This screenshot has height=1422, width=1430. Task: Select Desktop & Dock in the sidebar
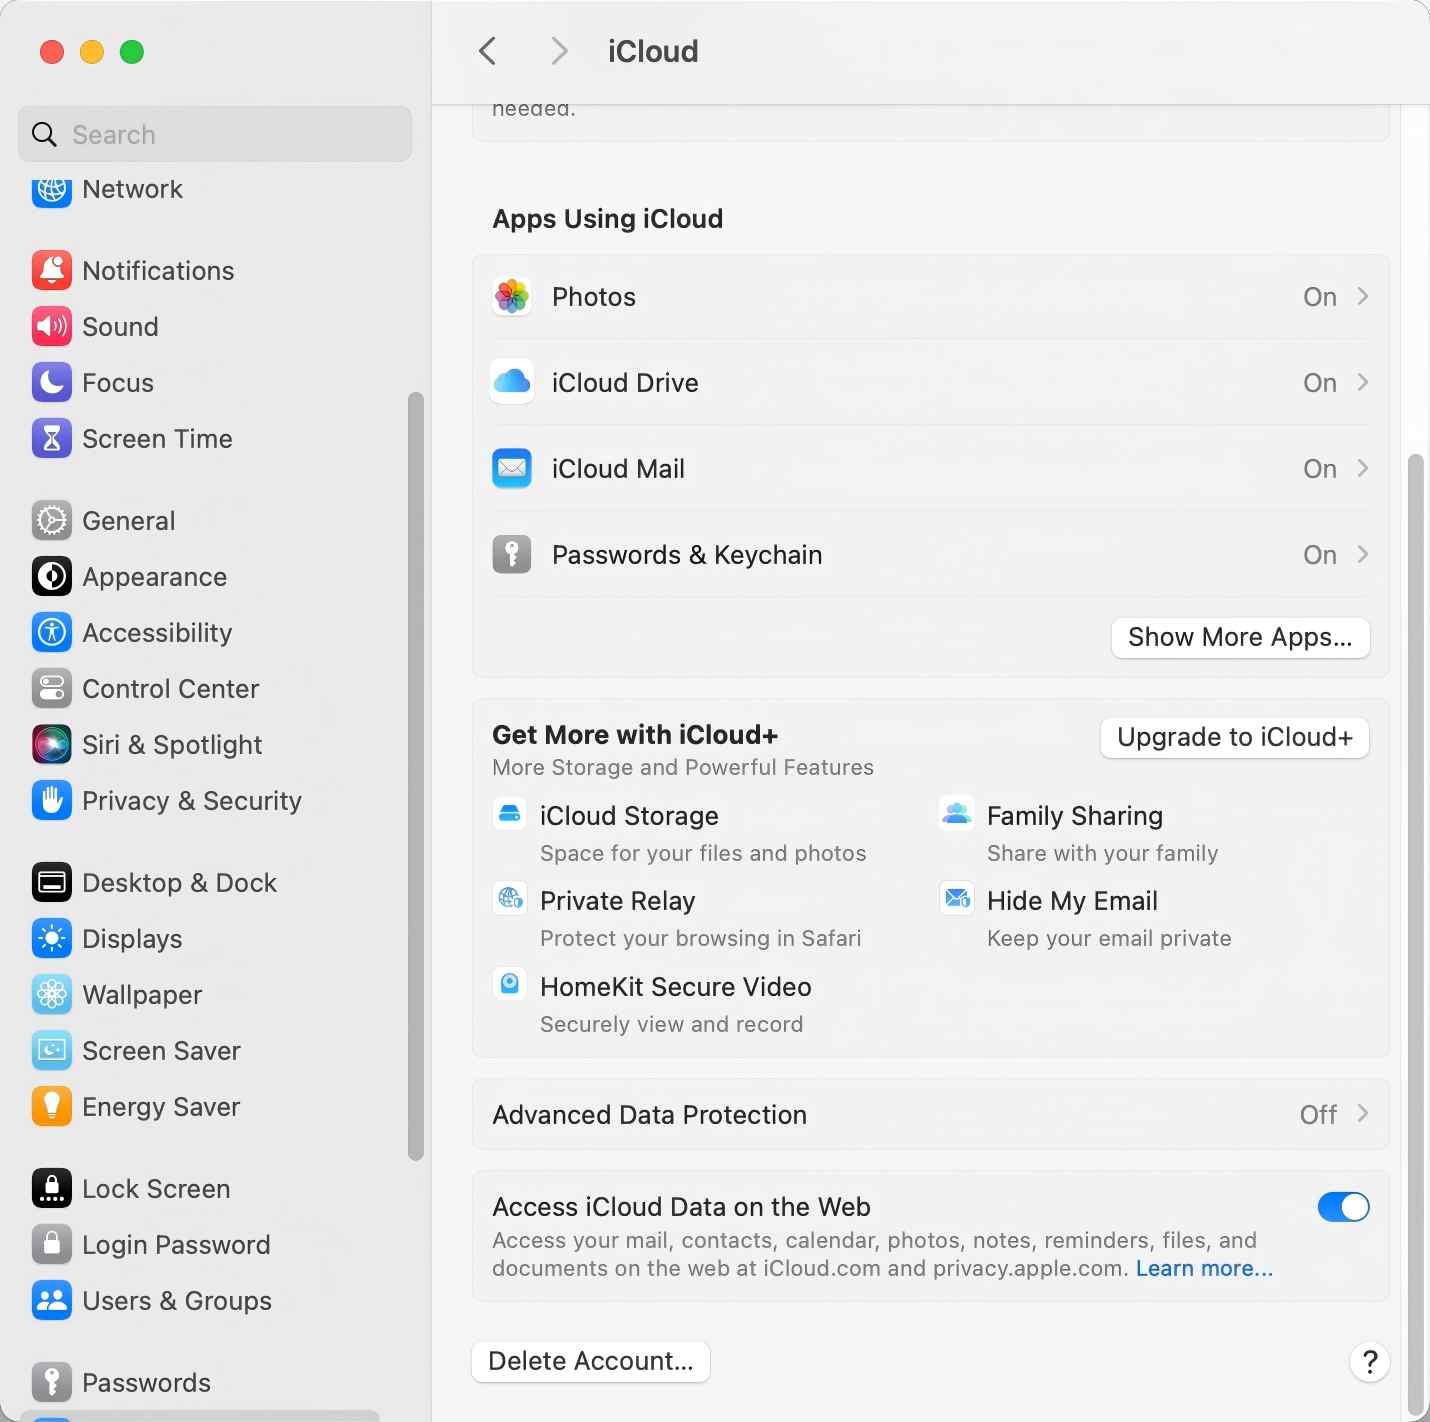pyautogui.click(x=179, y=883)
